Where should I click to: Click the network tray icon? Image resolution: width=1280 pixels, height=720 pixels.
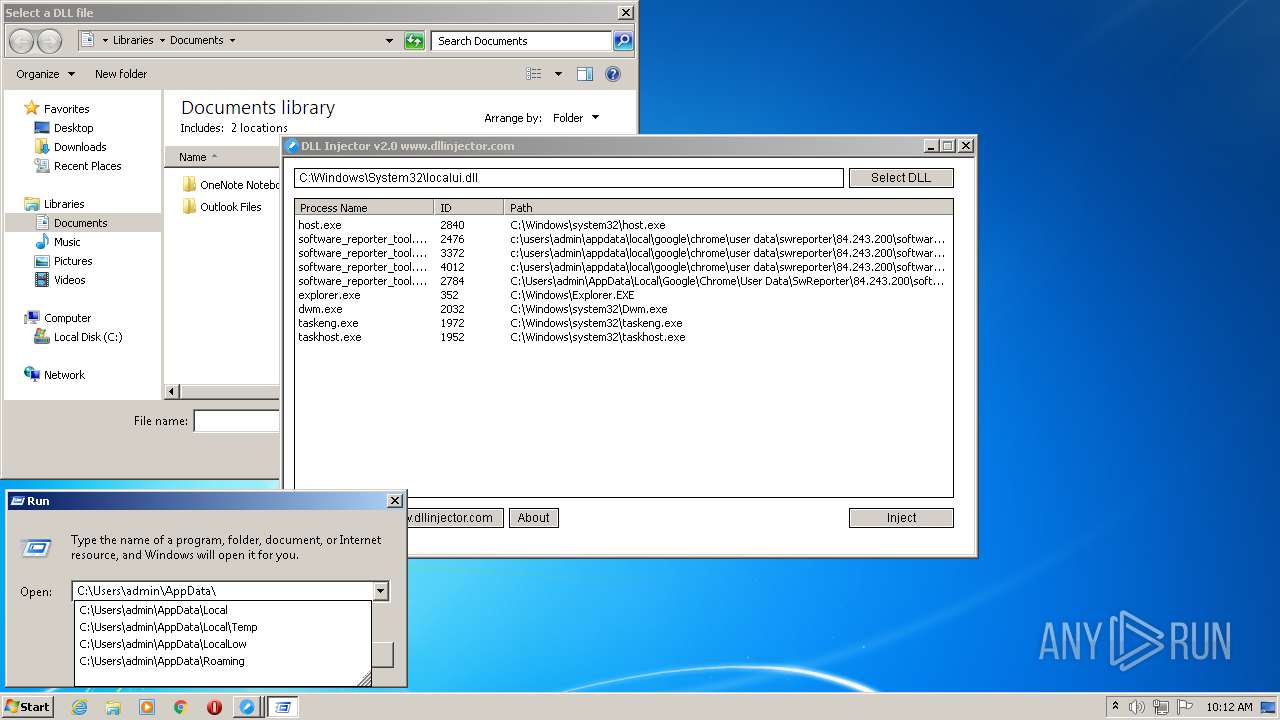[x=1161, y=707]
